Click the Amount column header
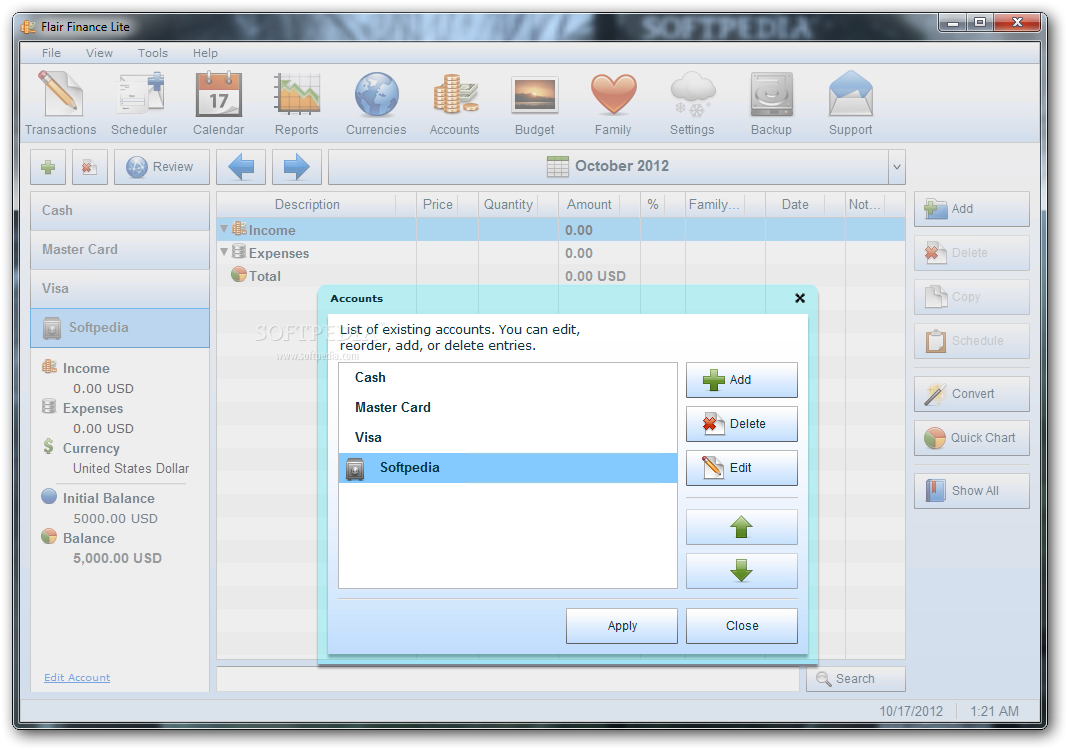This screenshot has height=750, width=1068. tap(599, 204)
